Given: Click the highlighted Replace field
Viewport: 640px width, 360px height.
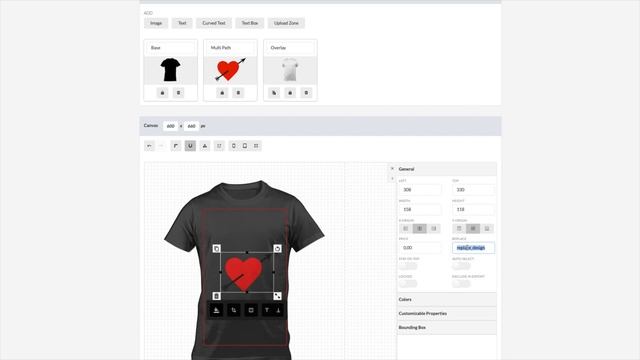Looking at the screenshot, I should [473, 248].
